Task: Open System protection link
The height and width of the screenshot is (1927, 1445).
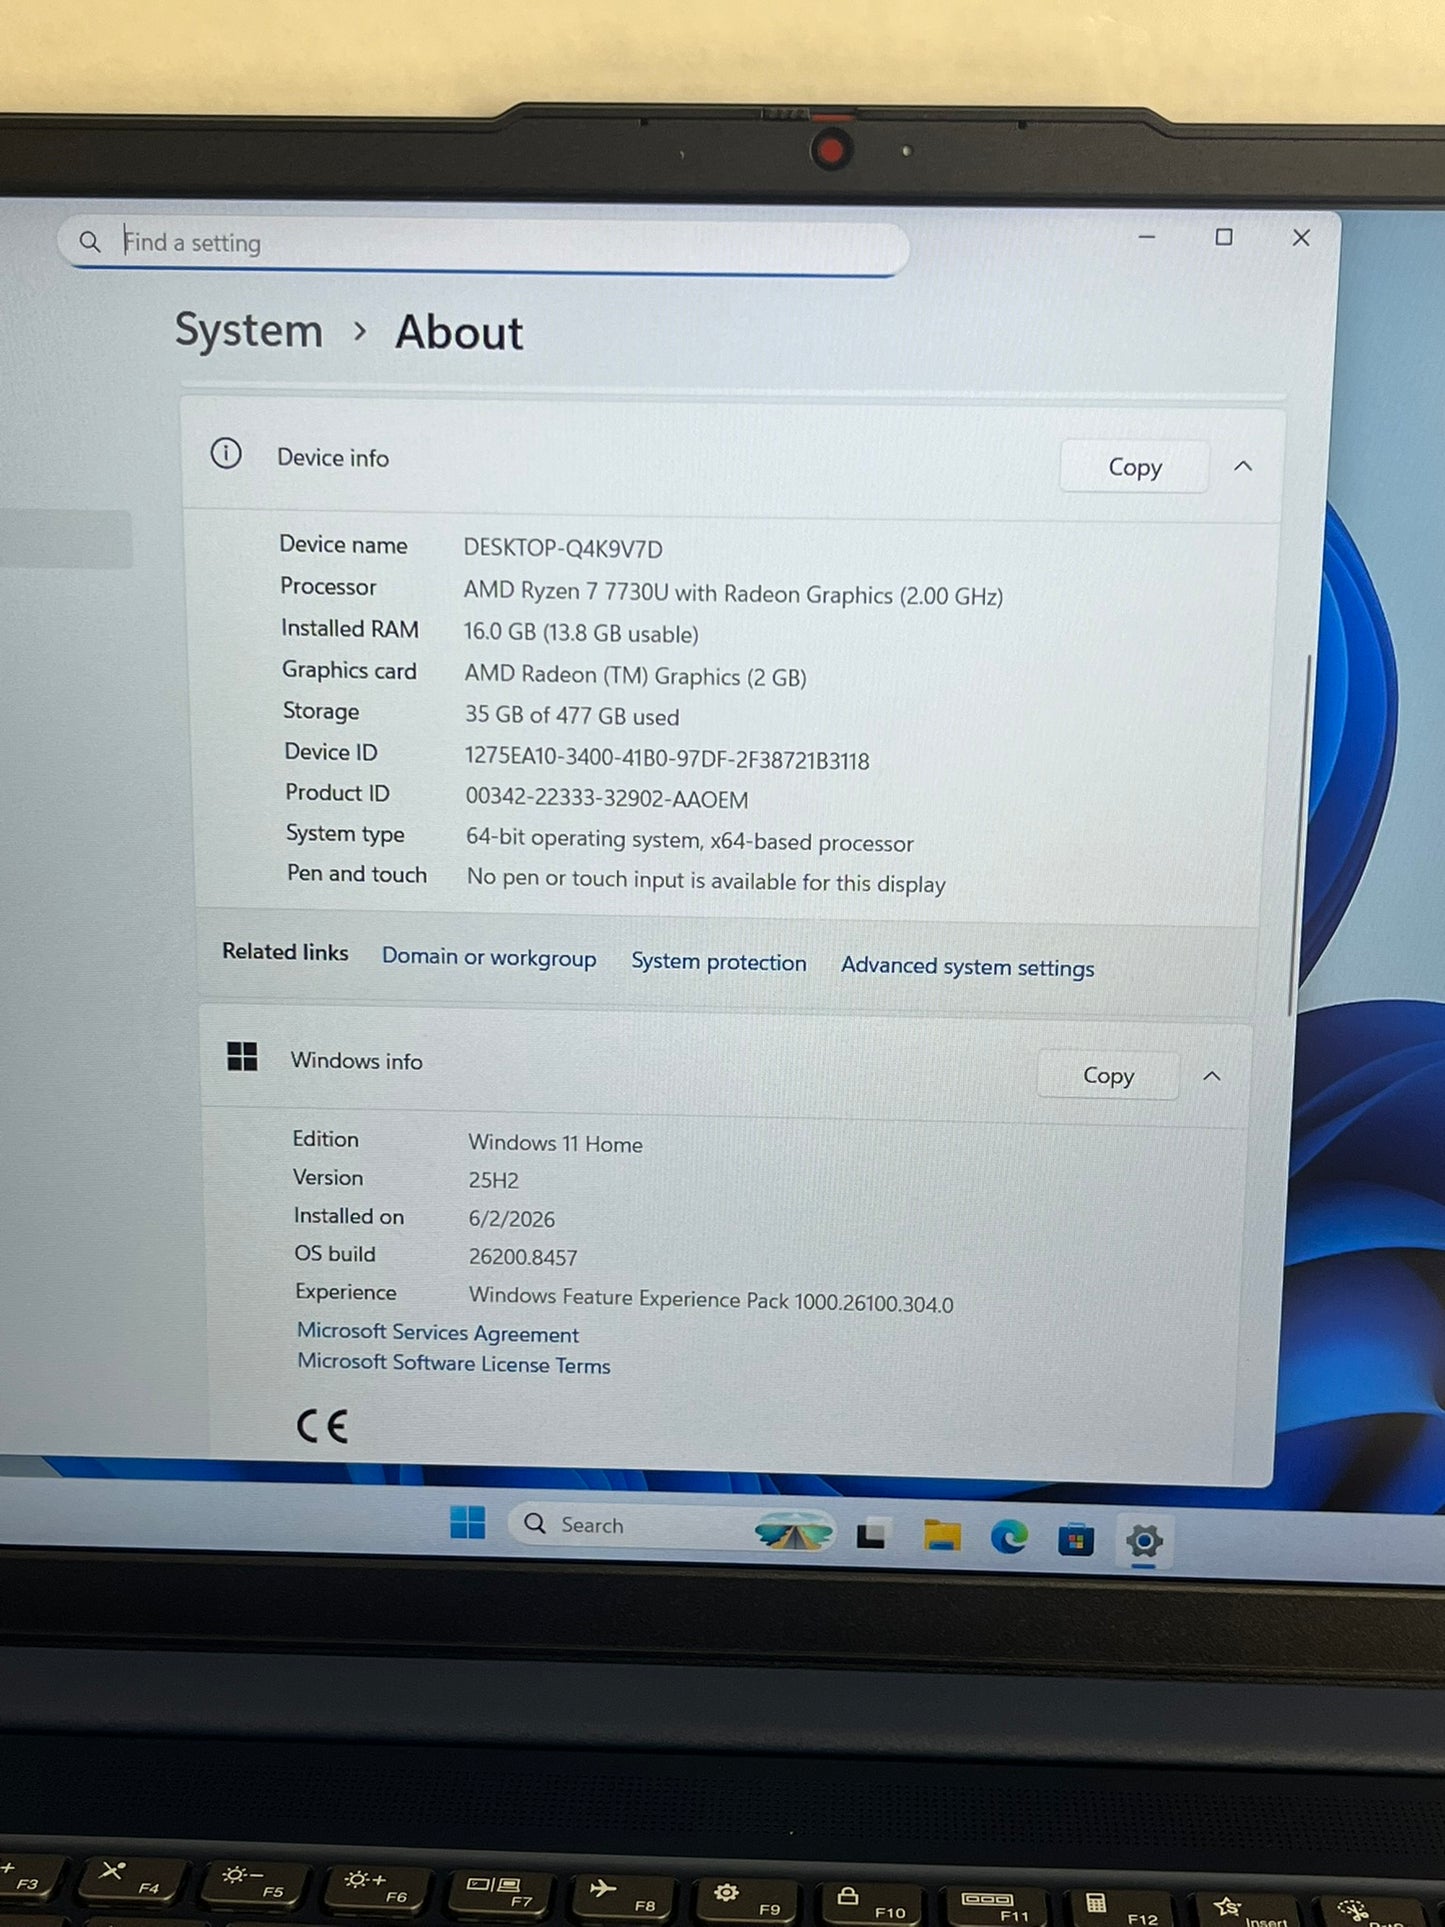Action: (x=718, y=962)
